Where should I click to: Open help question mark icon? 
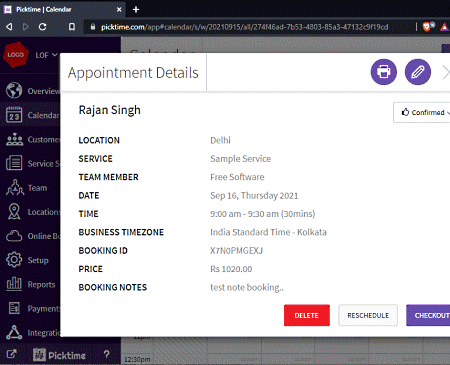[106, 354]
